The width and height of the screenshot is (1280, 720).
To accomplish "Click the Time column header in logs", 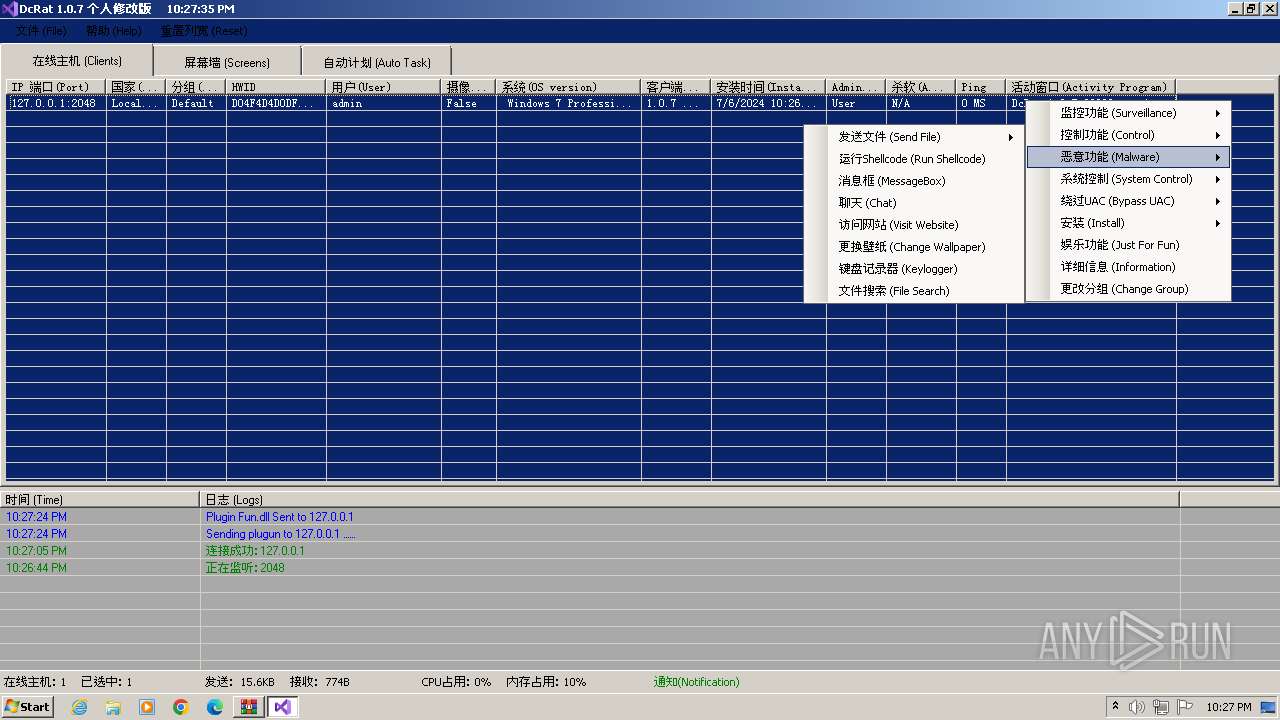I will 100,499.
